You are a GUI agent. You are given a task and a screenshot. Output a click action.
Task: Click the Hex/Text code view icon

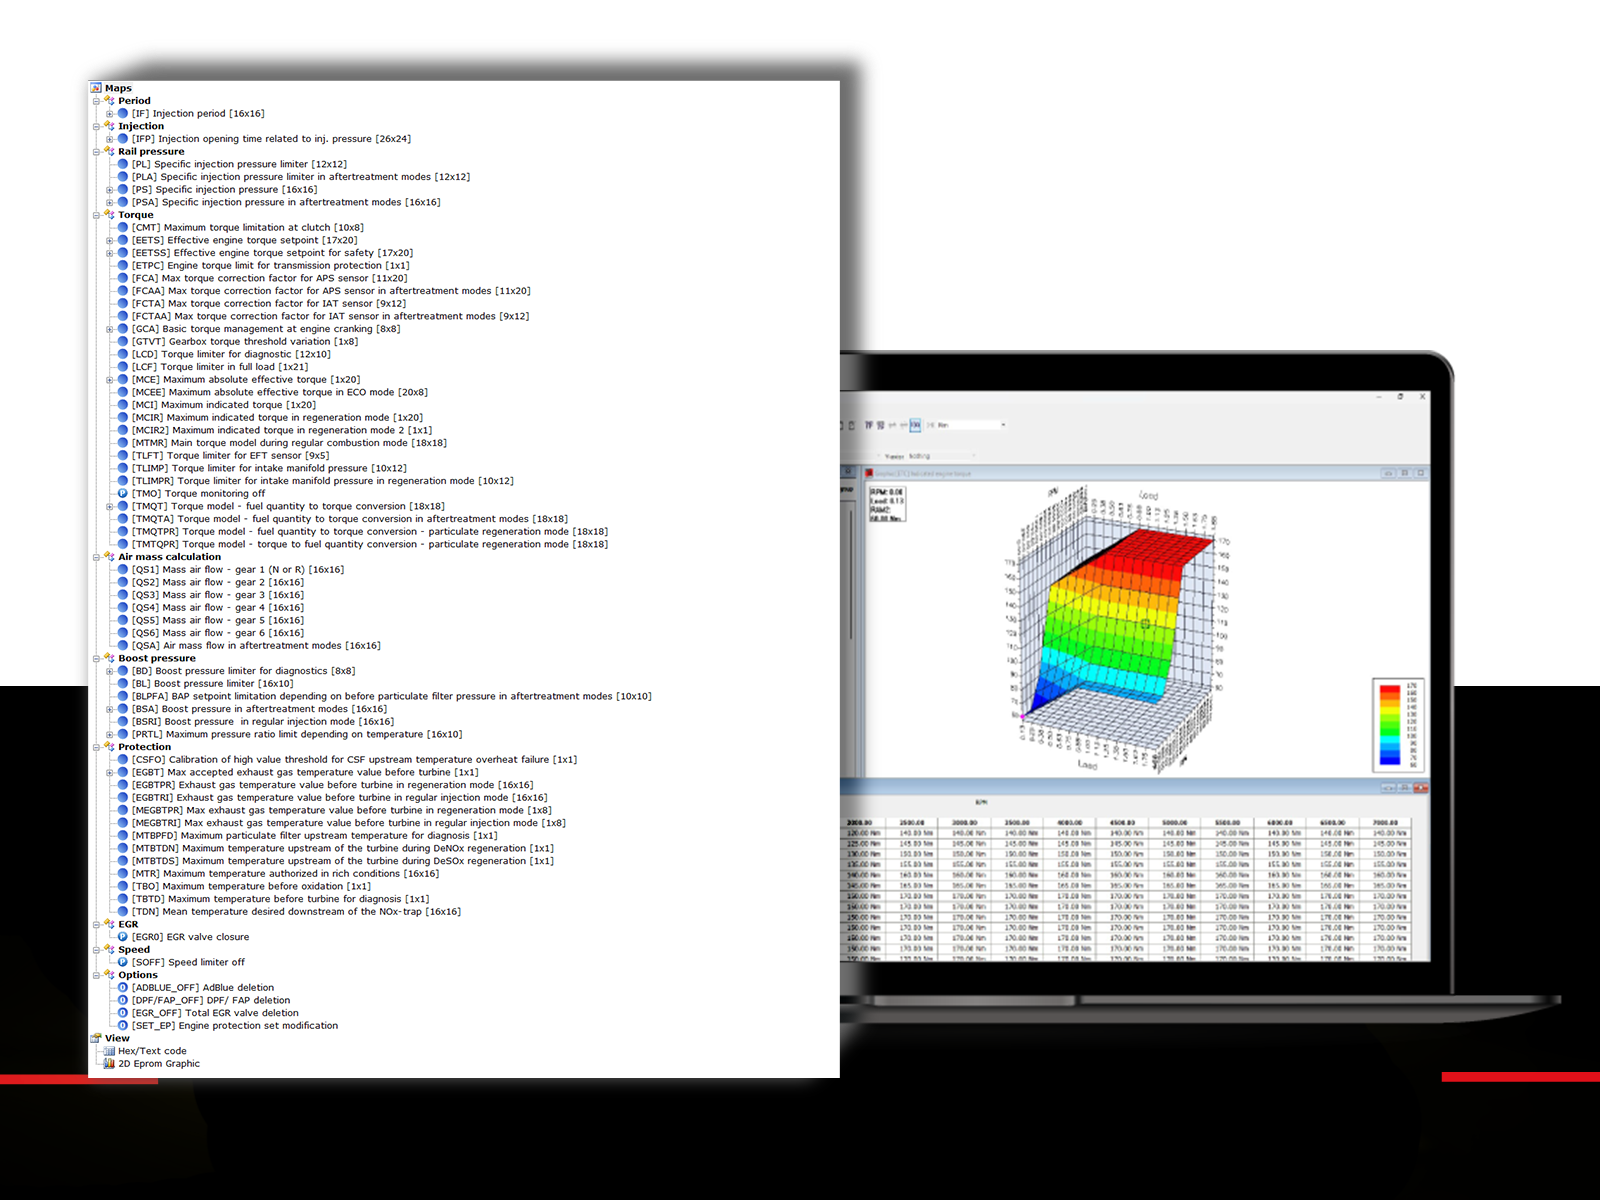point(109,1051)
